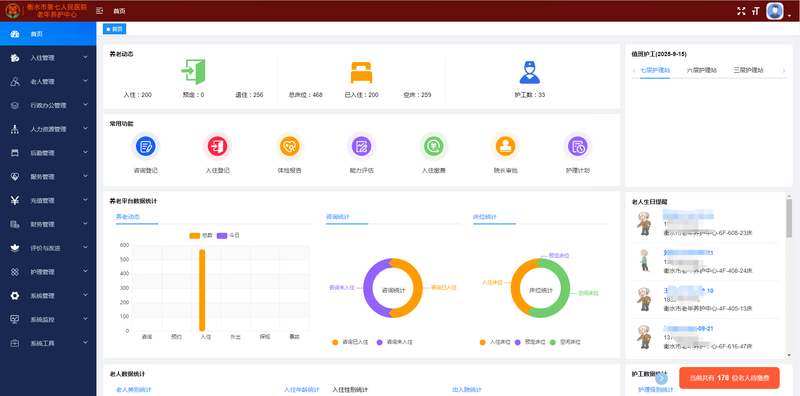Click the font size icon in header
Screen dimensions: 800x396
pos(756,11)
